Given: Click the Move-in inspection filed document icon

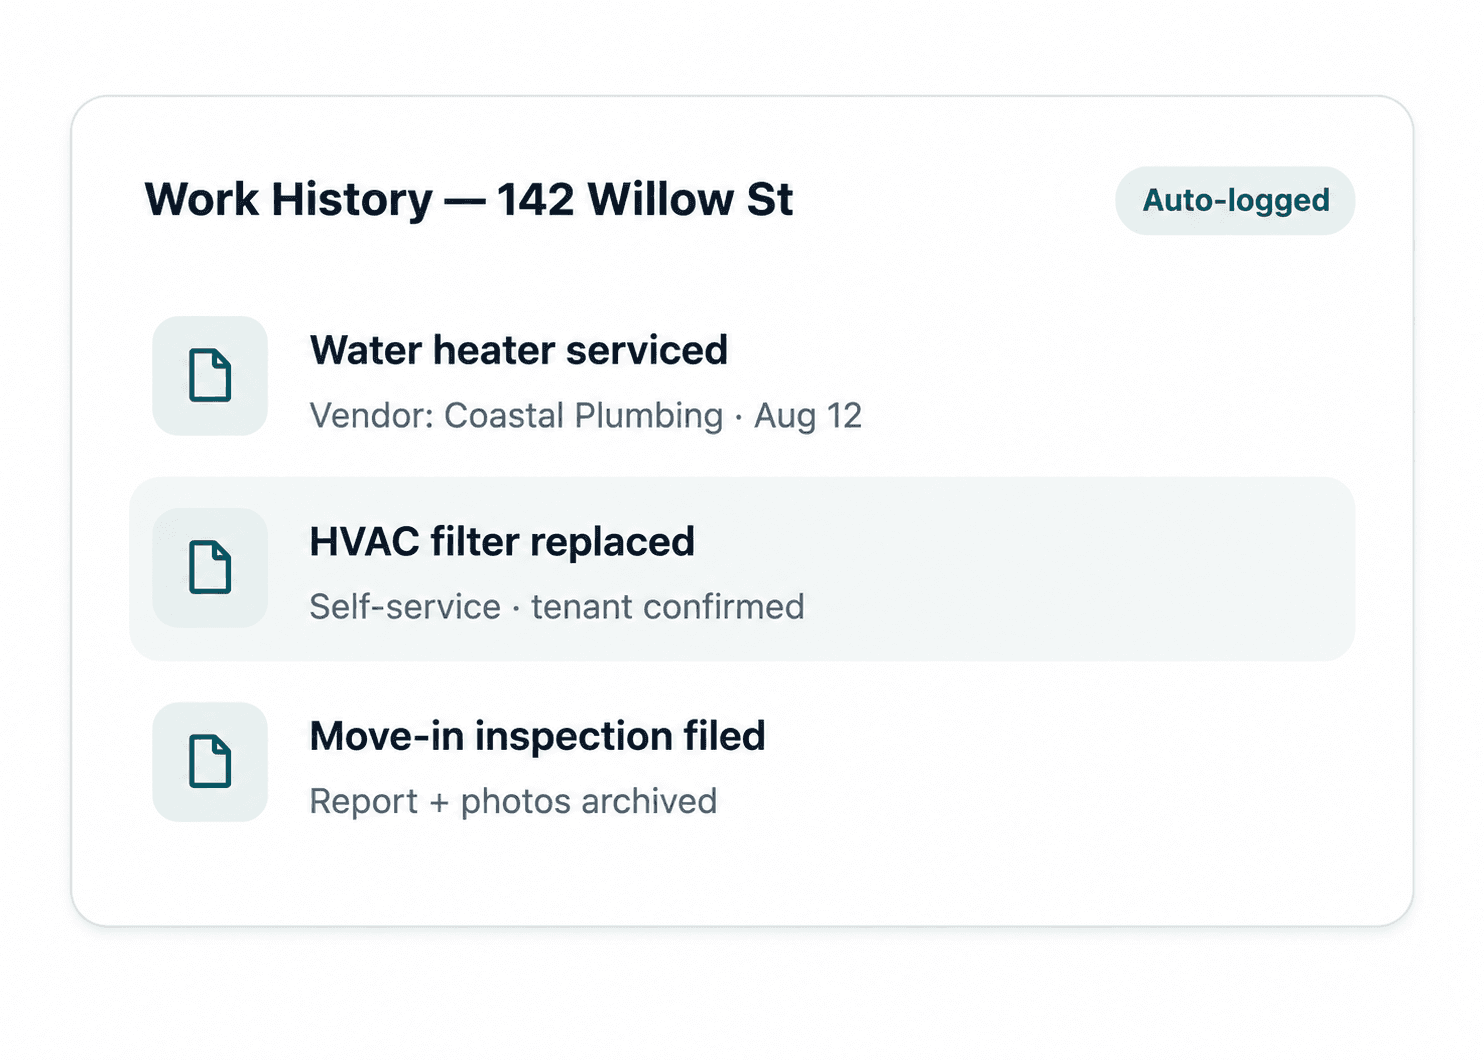Looking at the screenshot, I should tap(210, 762).
